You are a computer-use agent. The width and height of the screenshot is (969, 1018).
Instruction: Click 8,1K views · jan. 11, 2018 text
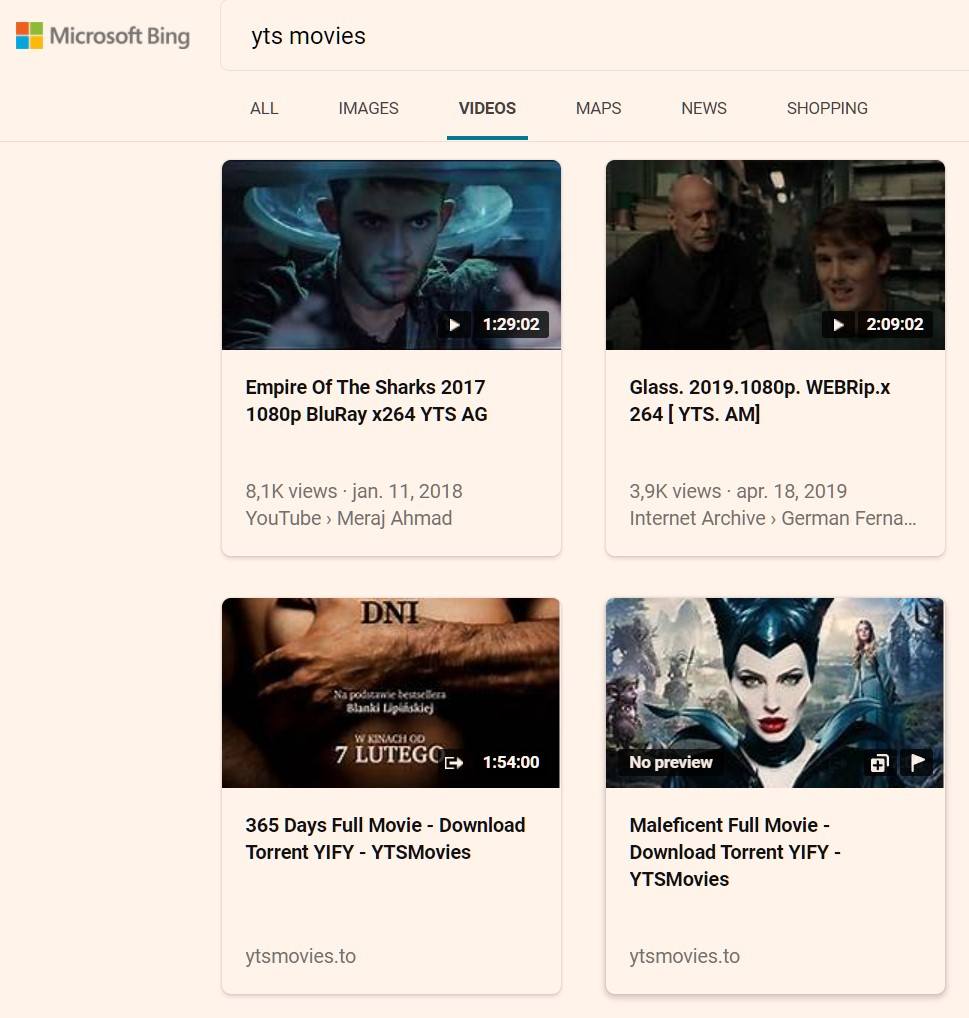click(x=354, y=491)
